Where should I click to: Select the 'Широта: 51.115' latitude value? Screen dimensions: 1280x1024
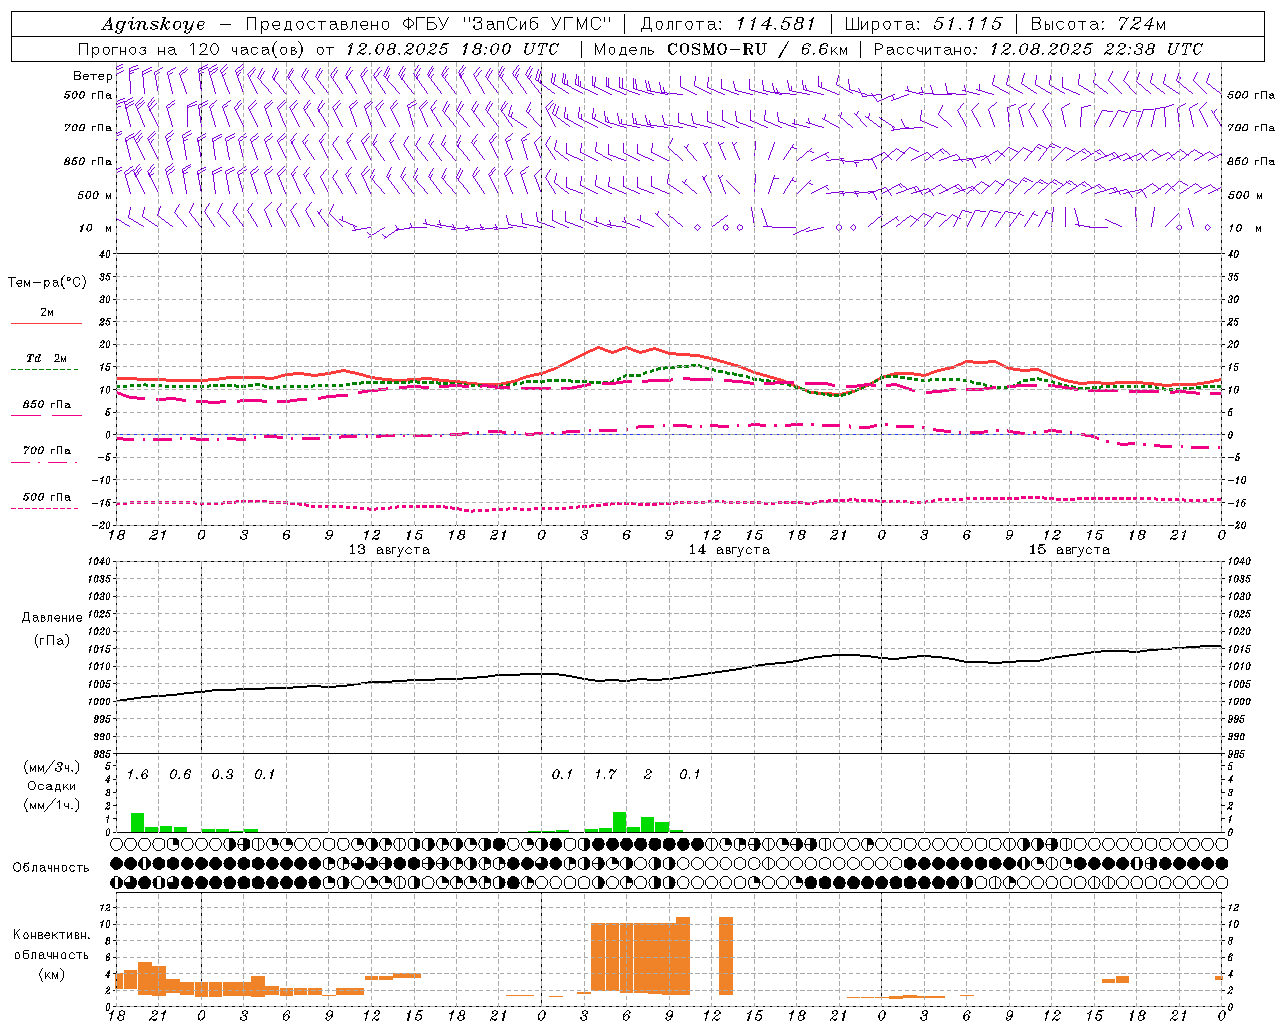[923, 24]
